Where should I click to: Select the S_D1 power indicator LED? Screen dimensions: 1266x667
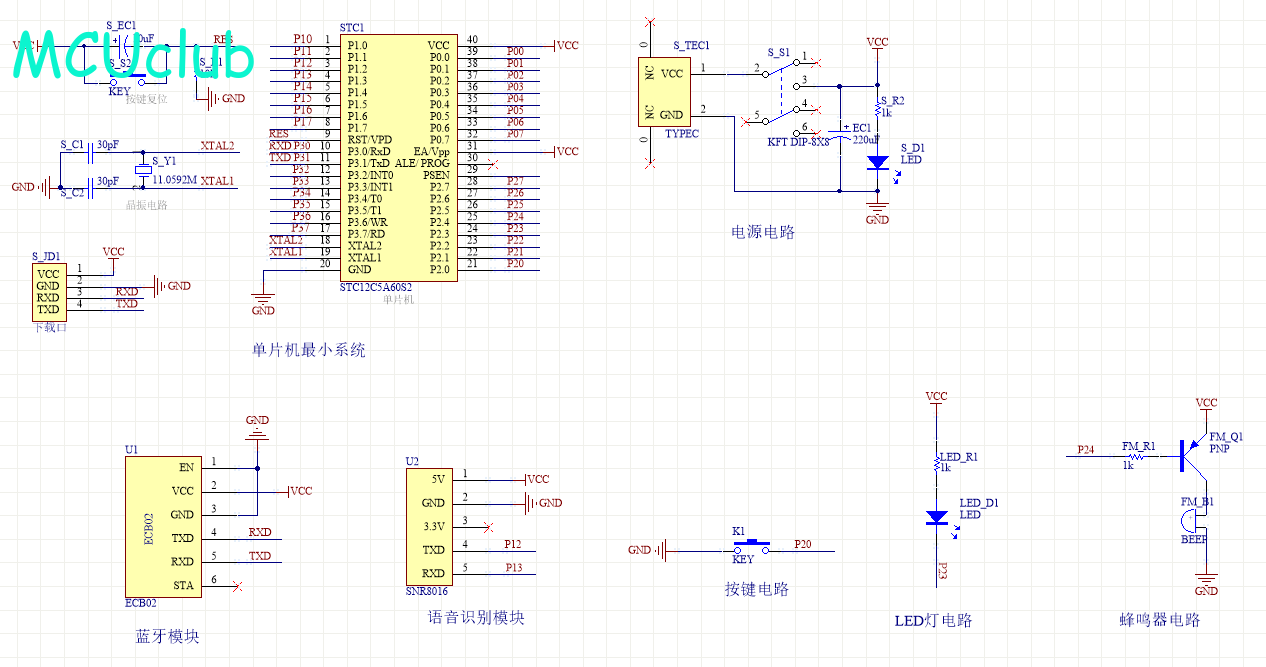(877, 162)
